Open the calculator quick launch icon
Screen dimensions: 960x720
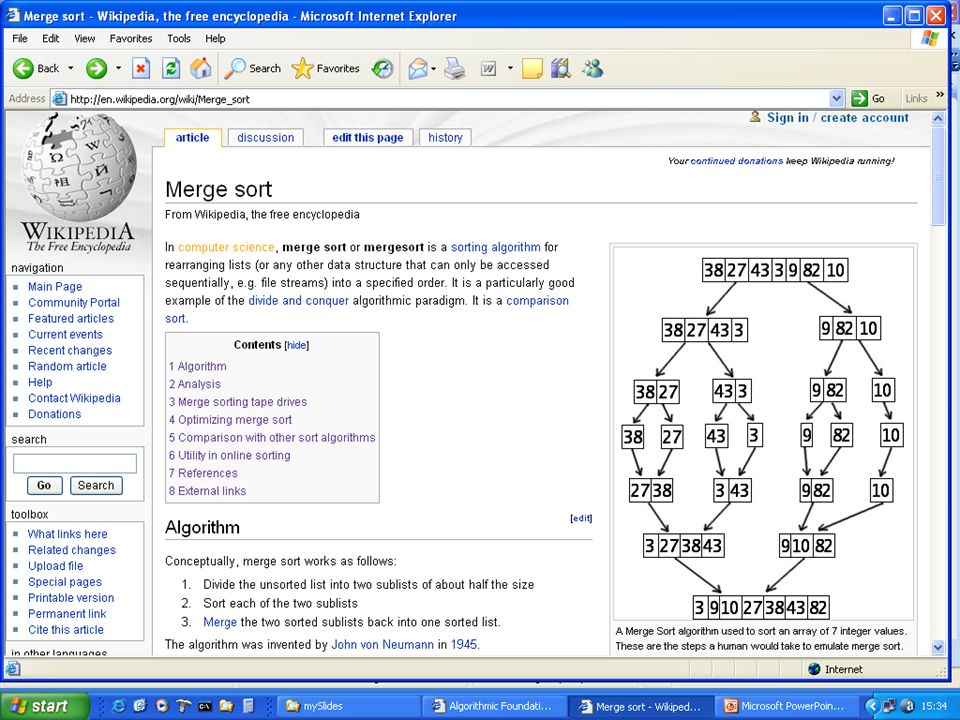tap(248, 706)
